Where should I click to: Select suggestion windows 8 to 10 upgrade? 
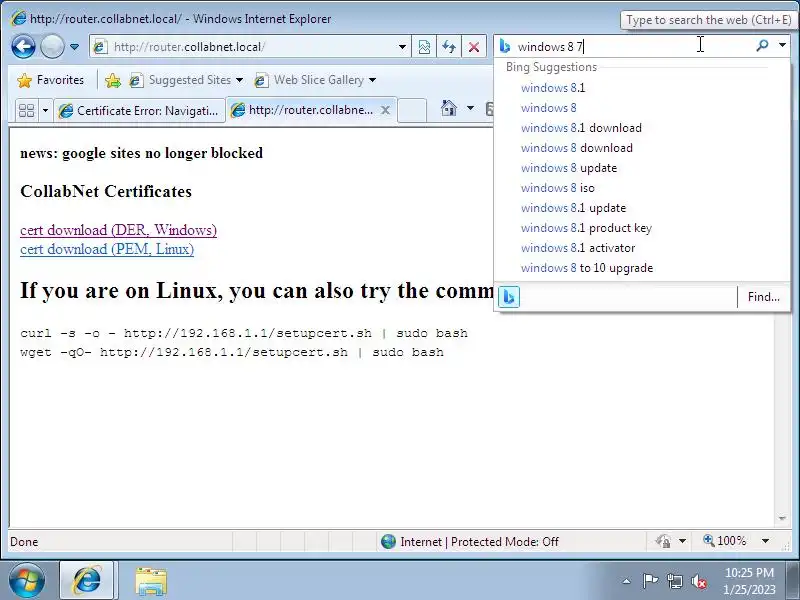(x=587, y=268)
